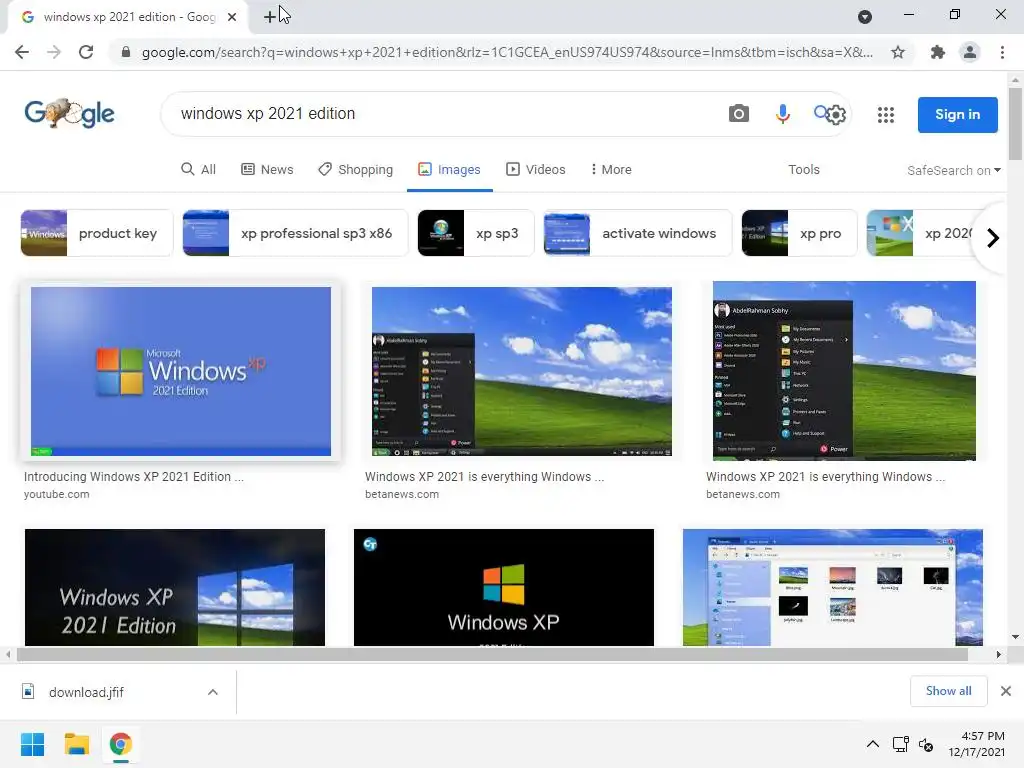Open the black Windows XP logo image
Viewport: 1024px width, 768px height.
[x=504, y=588]
